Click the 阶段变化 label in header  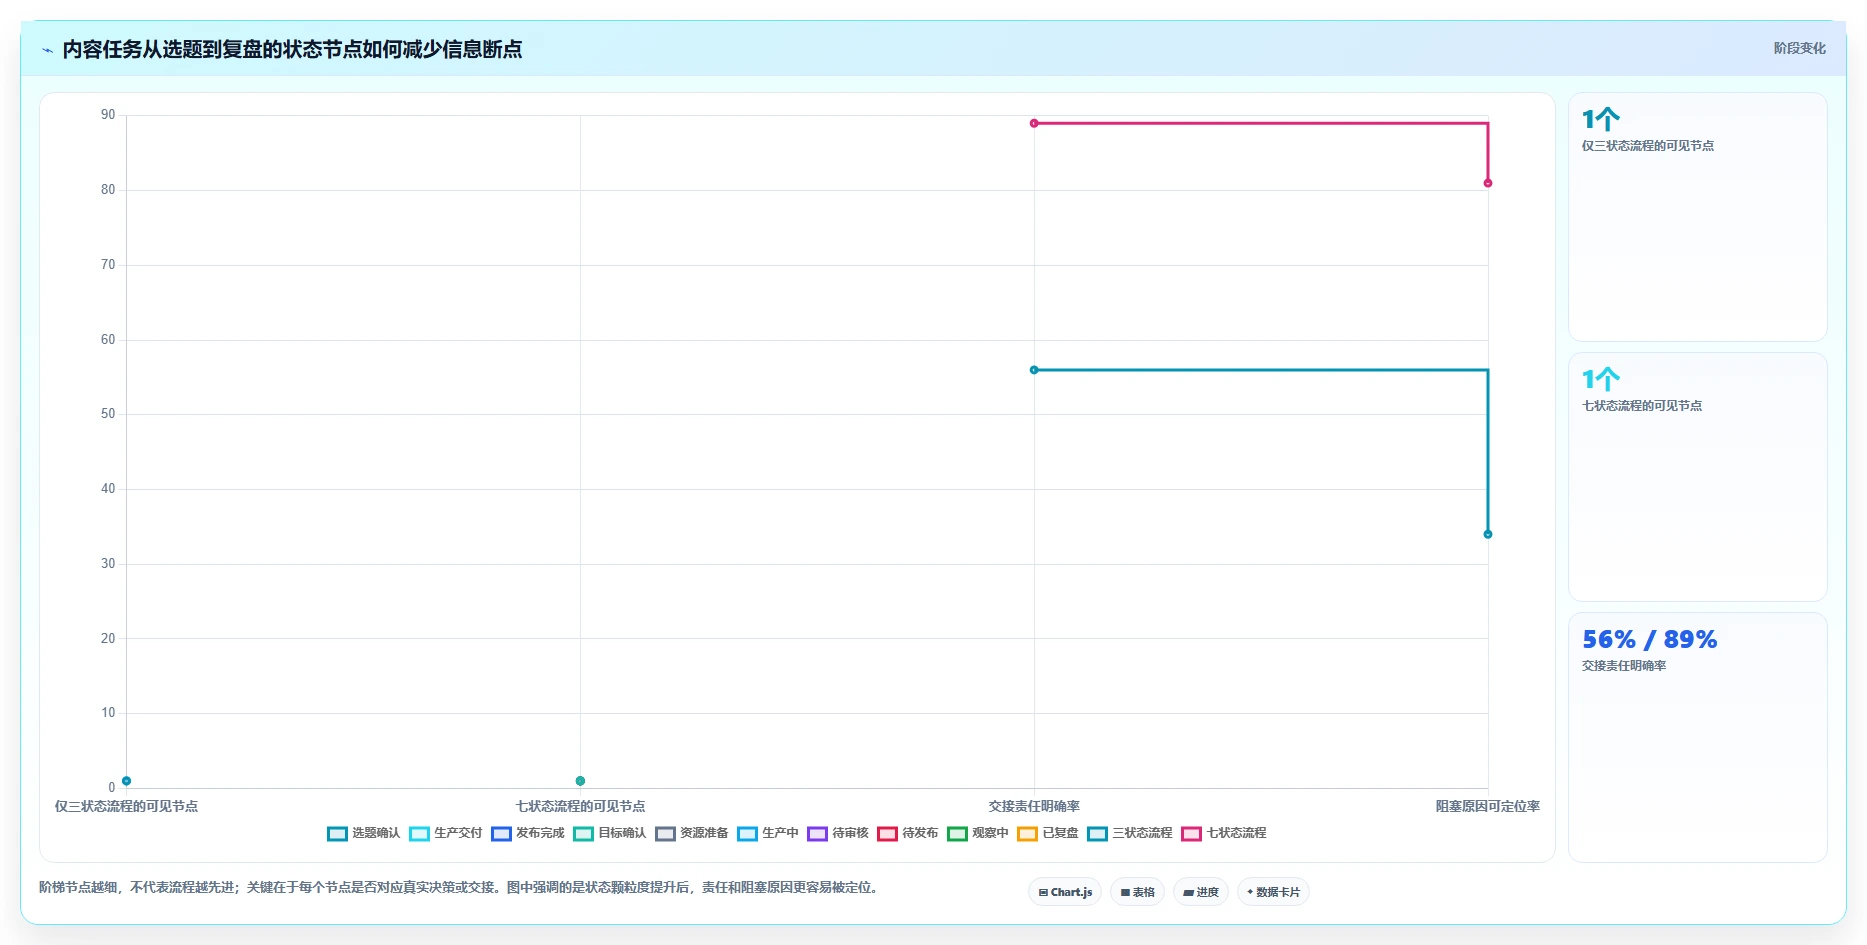[x=1799, y=48]
